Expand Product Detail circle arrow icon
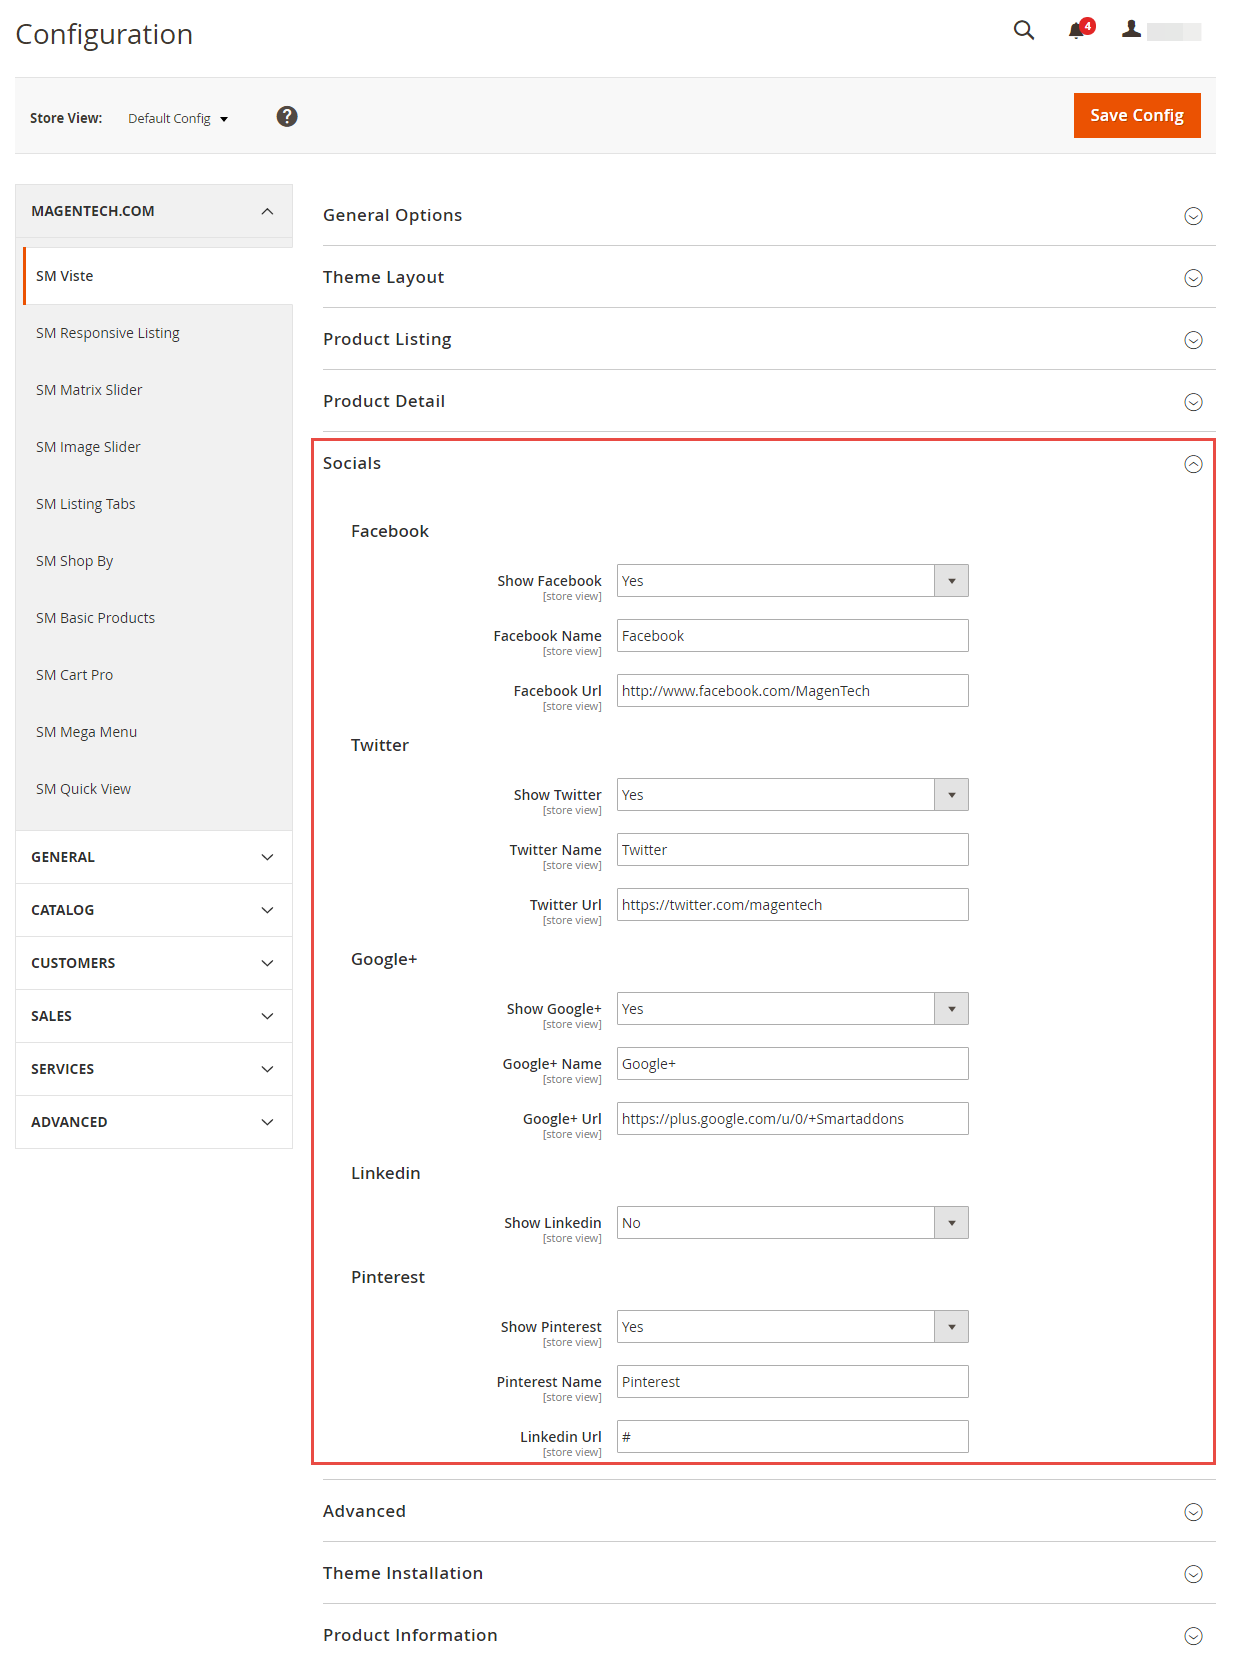This screenshot has height=1674, width=1239. 1193,402
